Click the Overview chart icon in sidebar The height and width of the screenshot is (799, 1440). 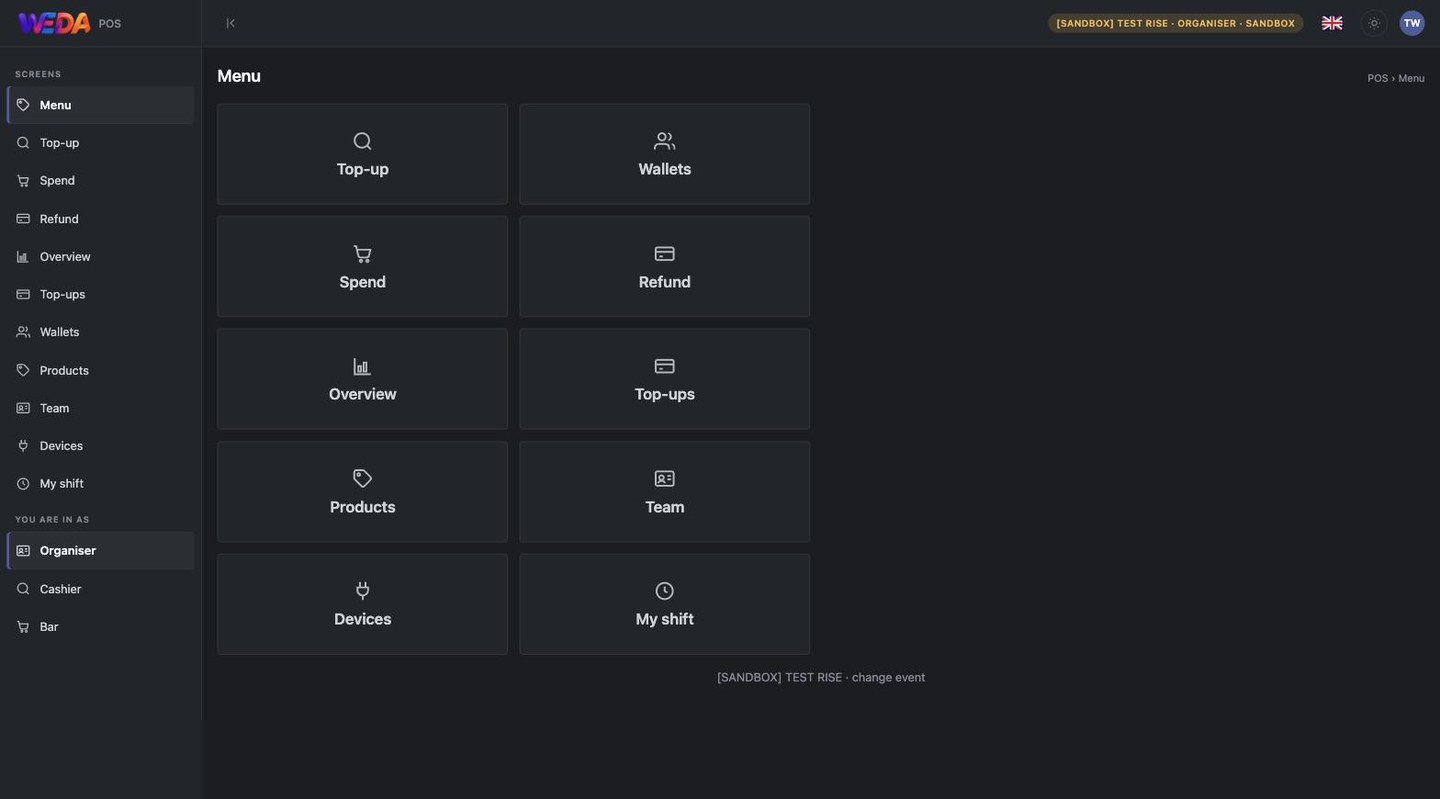click(23, 257)
